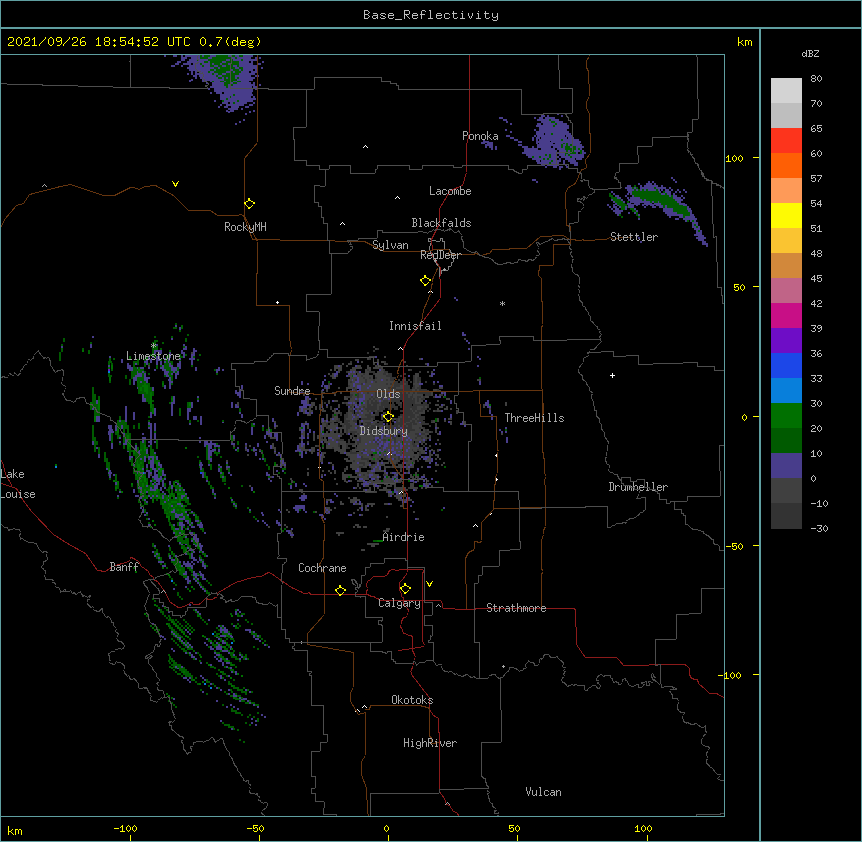Viewport: 862px width, 842px height.
Task: Click the RedDeer city label
Action: pos(440,255)
